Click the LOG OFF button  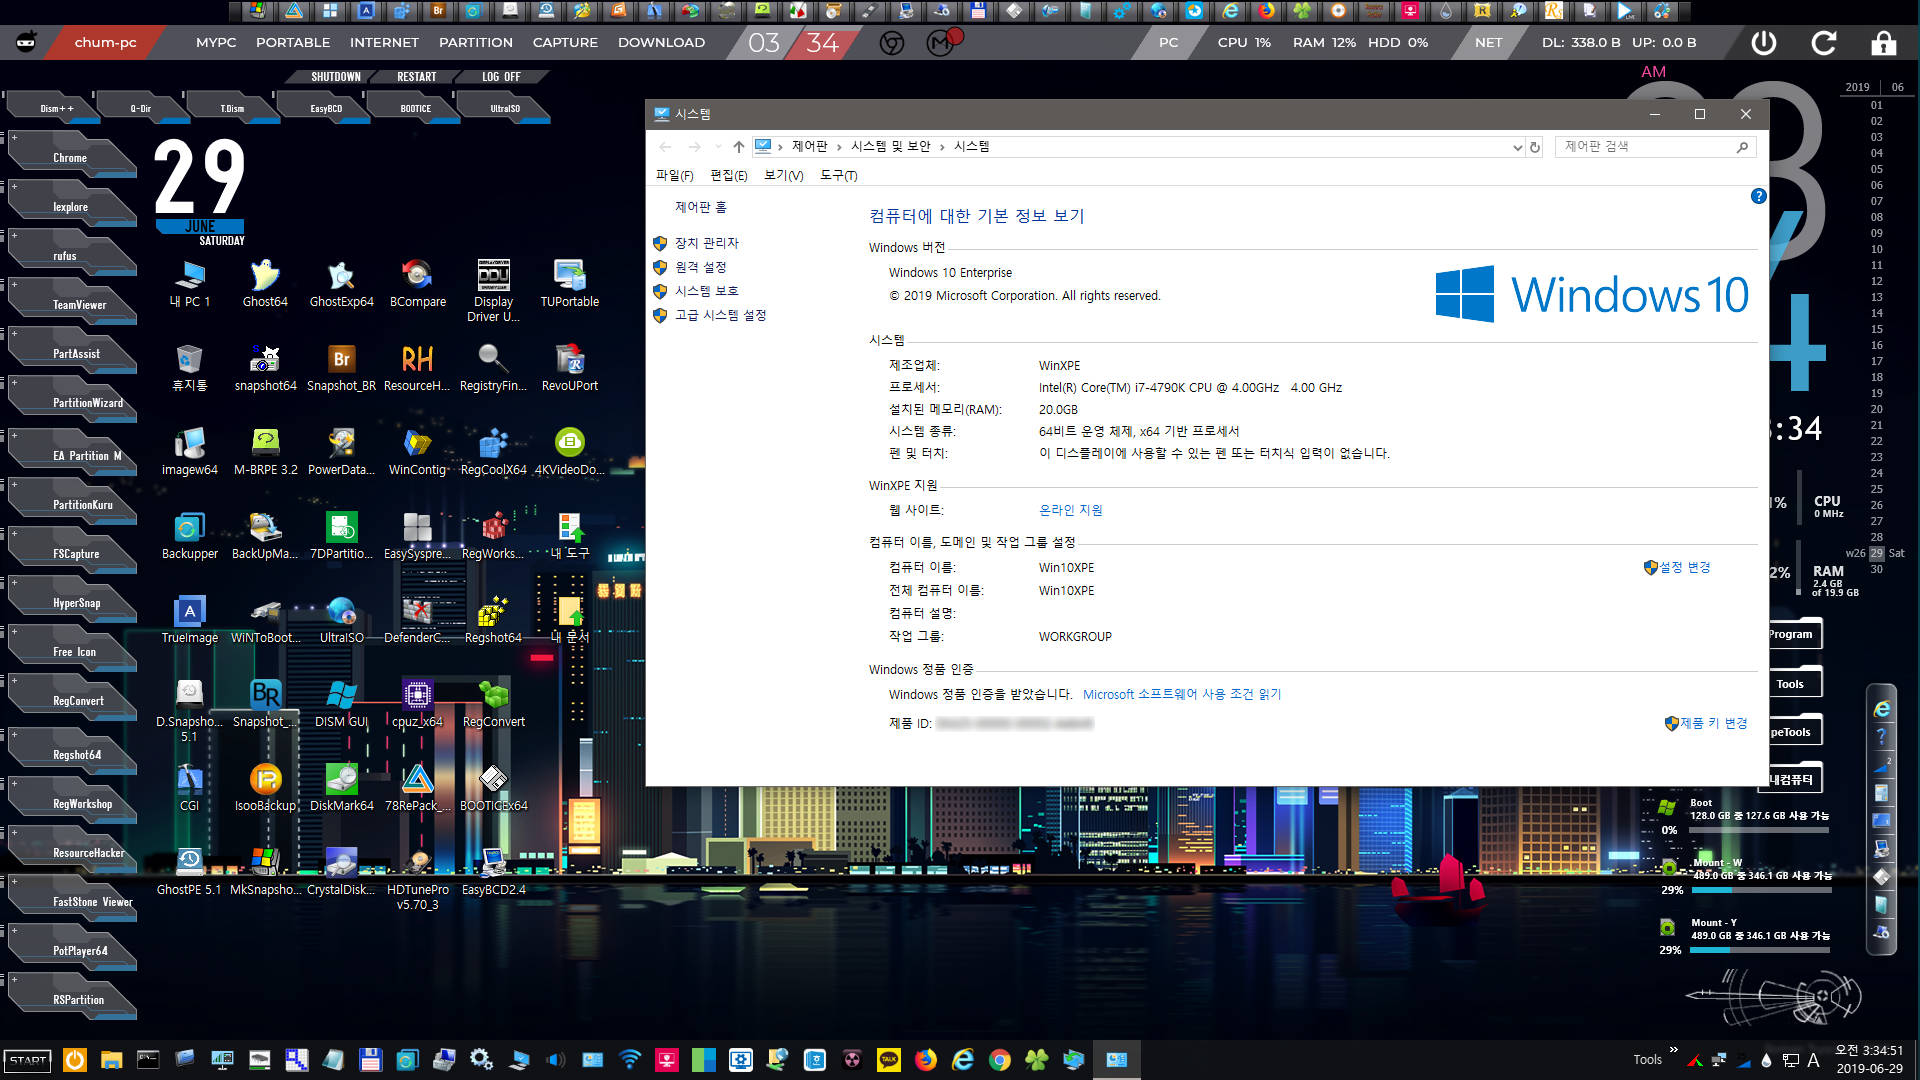(501, 77)
